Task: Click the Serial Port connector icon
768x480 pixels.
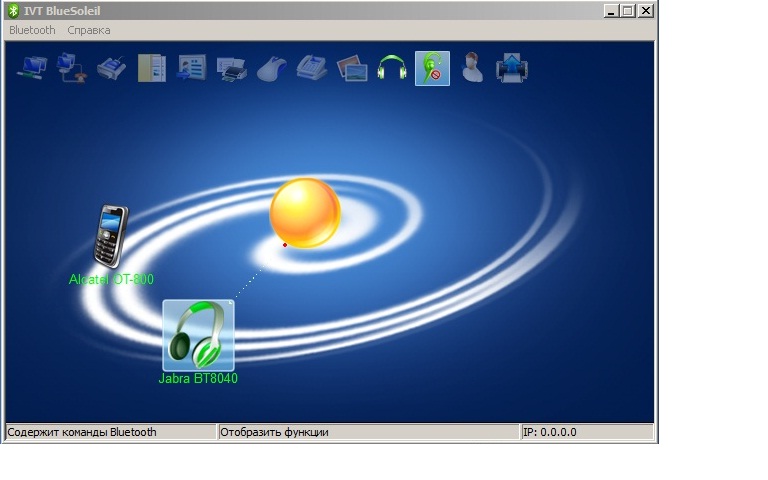Action: [111, 69]
